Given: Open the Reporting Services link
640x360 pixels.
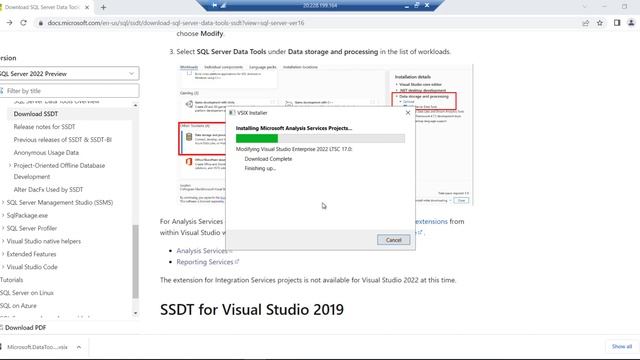Looking at the screenshot, I should pyautogui.click(x=204, y=262).
